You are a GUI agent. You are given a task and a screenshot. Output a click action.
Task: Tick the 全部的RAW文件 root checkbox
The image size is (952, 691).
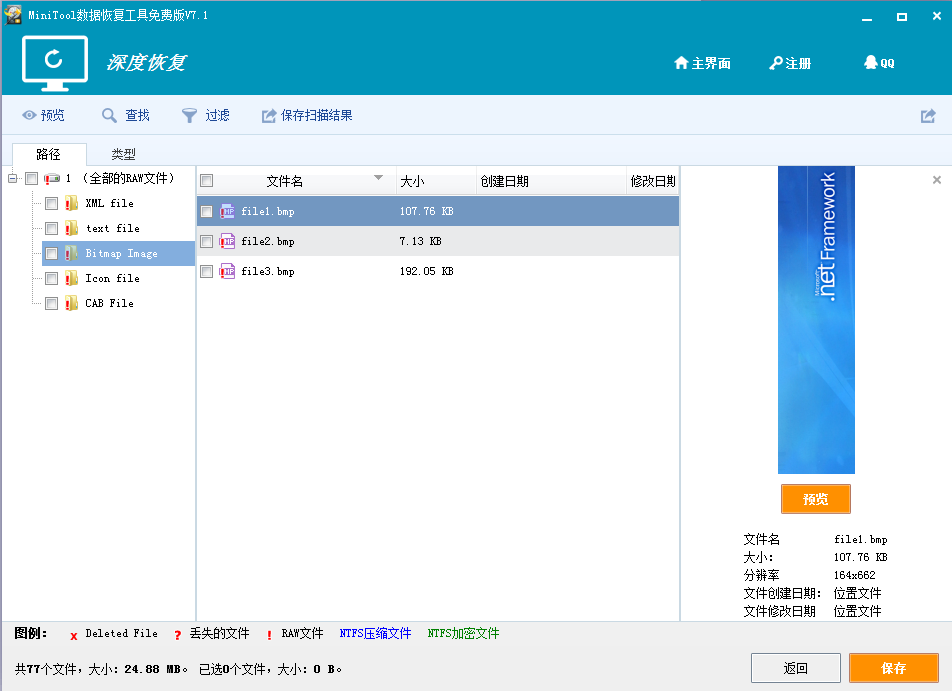click(x=32, y=179)
